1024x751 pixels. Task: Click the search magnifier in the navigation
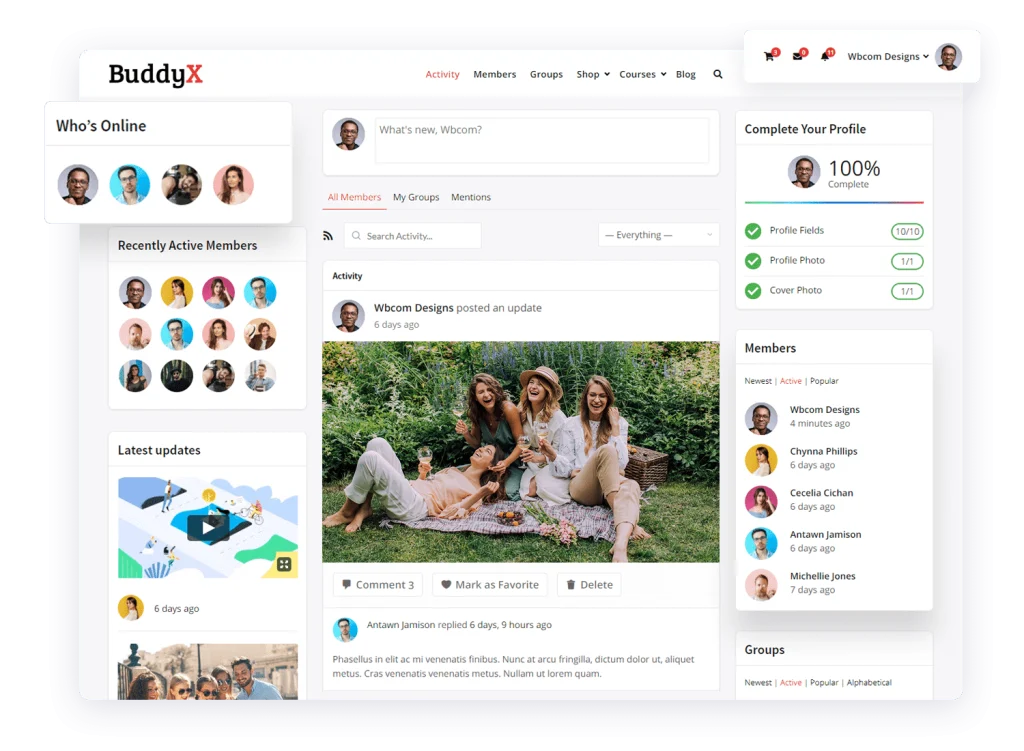click(718, 74)
